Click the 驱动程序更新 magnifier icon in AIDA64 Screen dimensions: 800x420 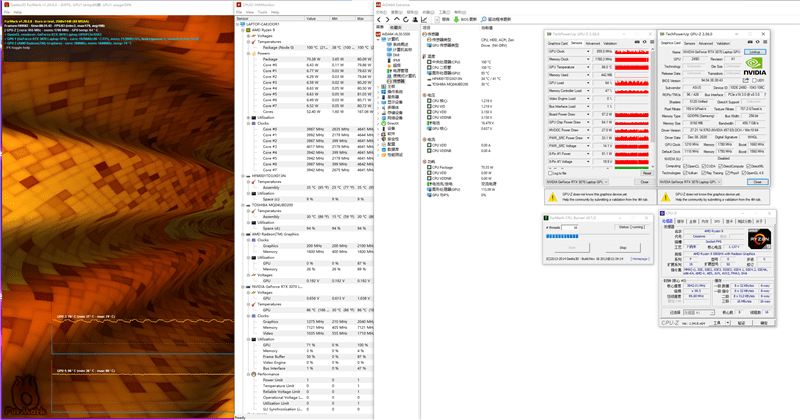pos(484,19)
